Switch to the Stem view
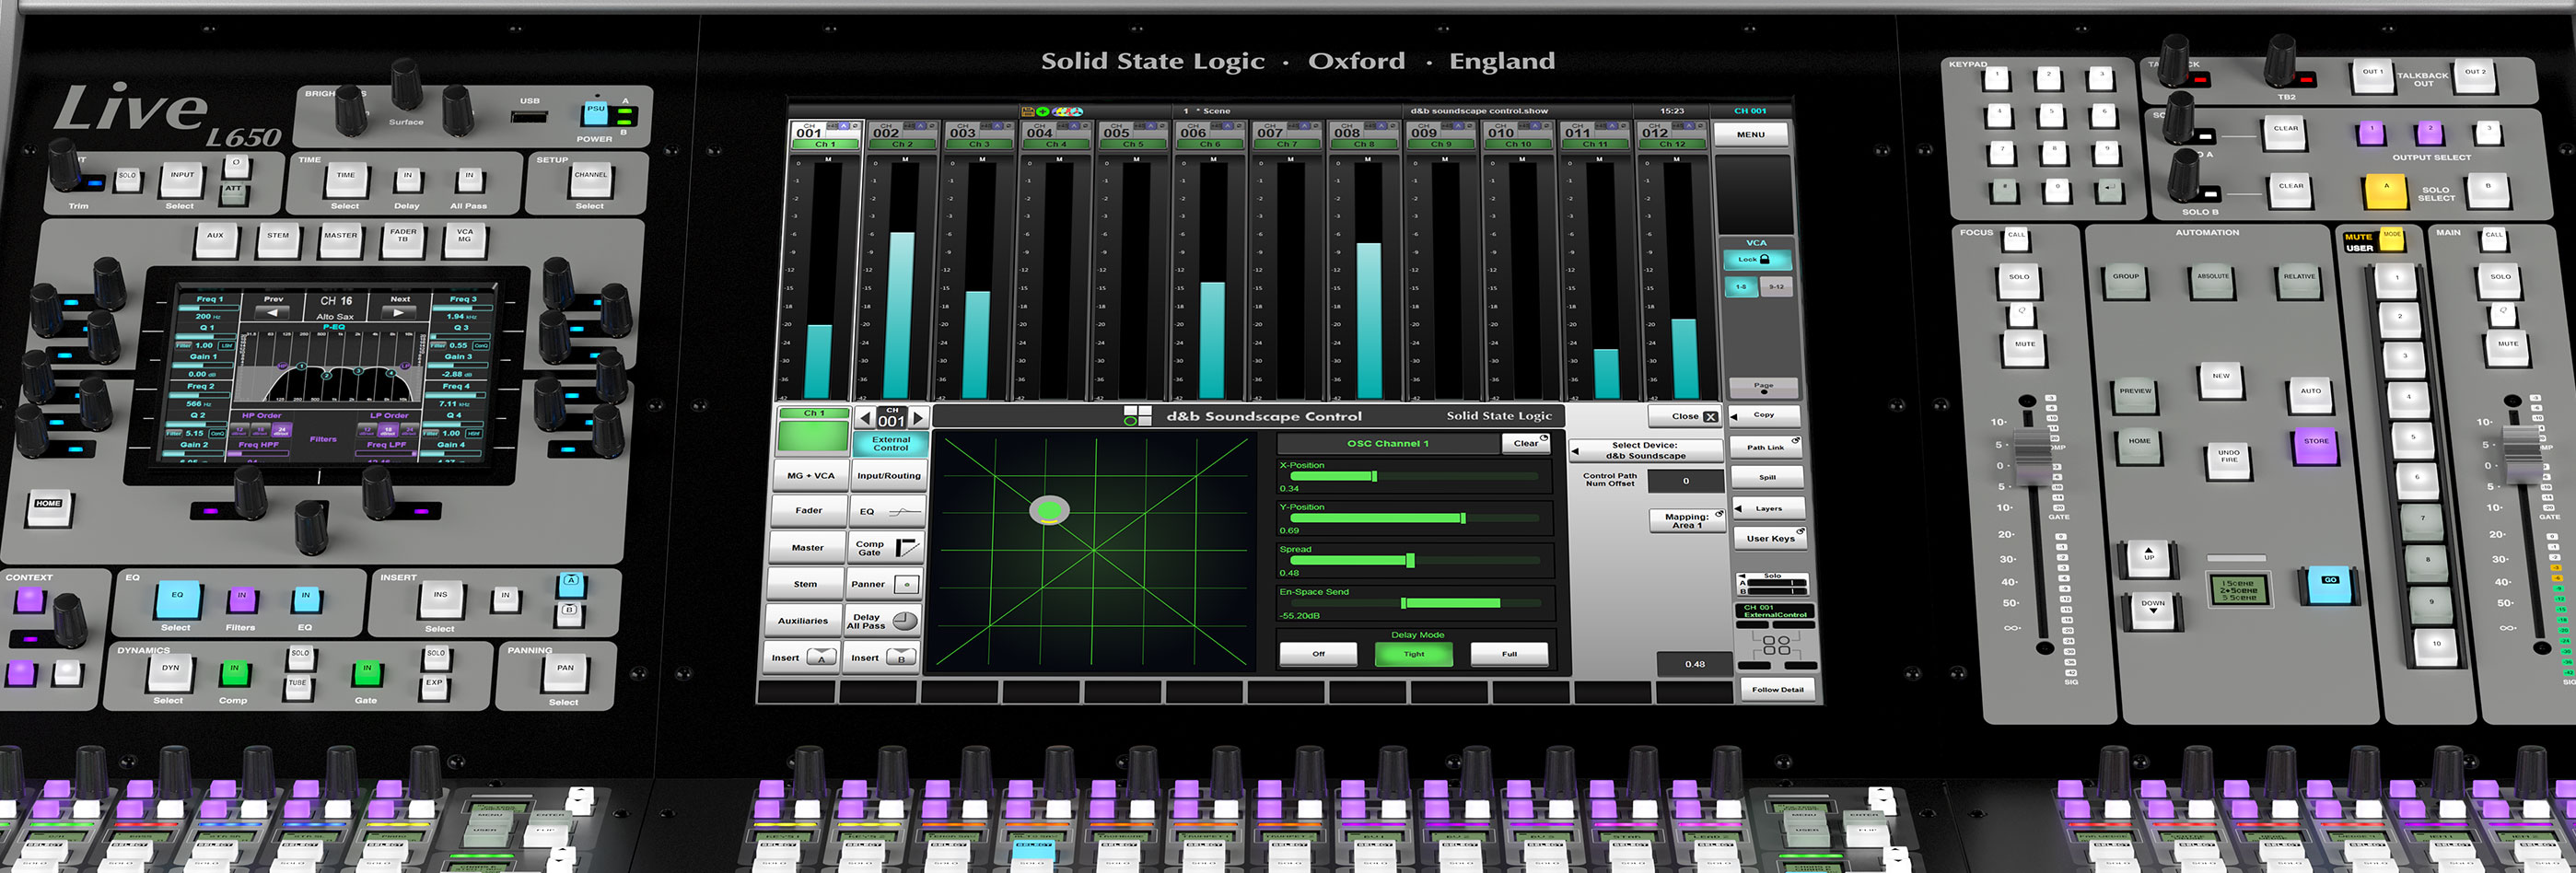2576x873 pixels. [x=805, y=584]
